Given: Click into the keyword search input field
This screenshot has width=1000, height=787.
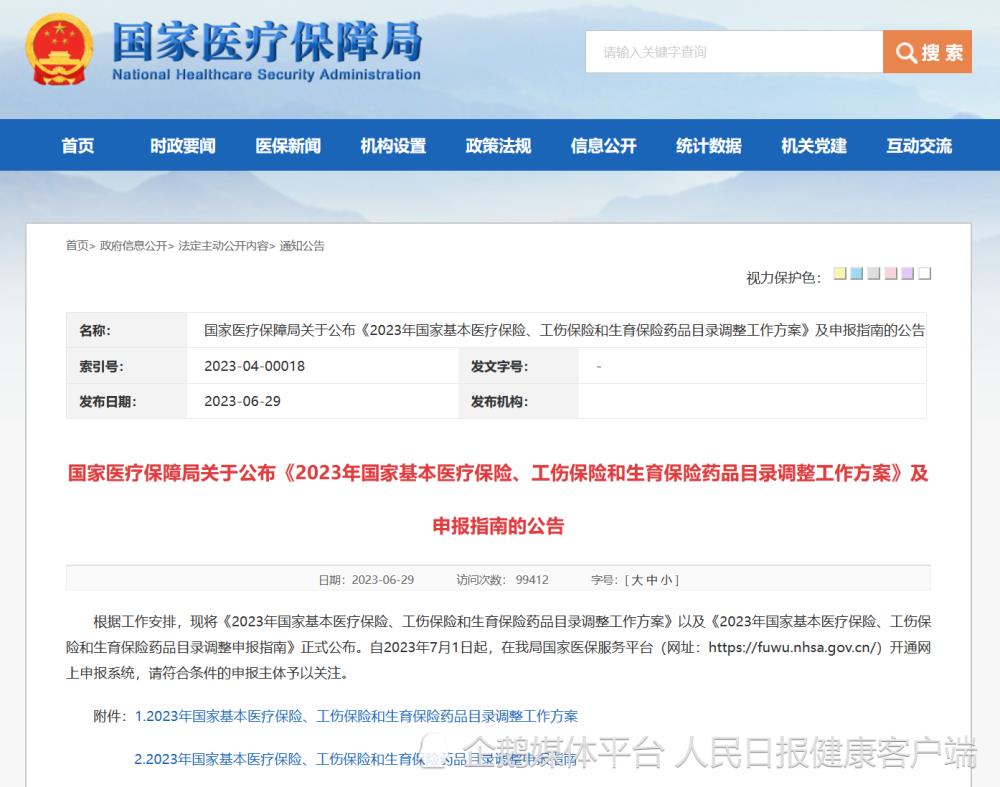Looking at the screenshot, I should coord(730,52).
